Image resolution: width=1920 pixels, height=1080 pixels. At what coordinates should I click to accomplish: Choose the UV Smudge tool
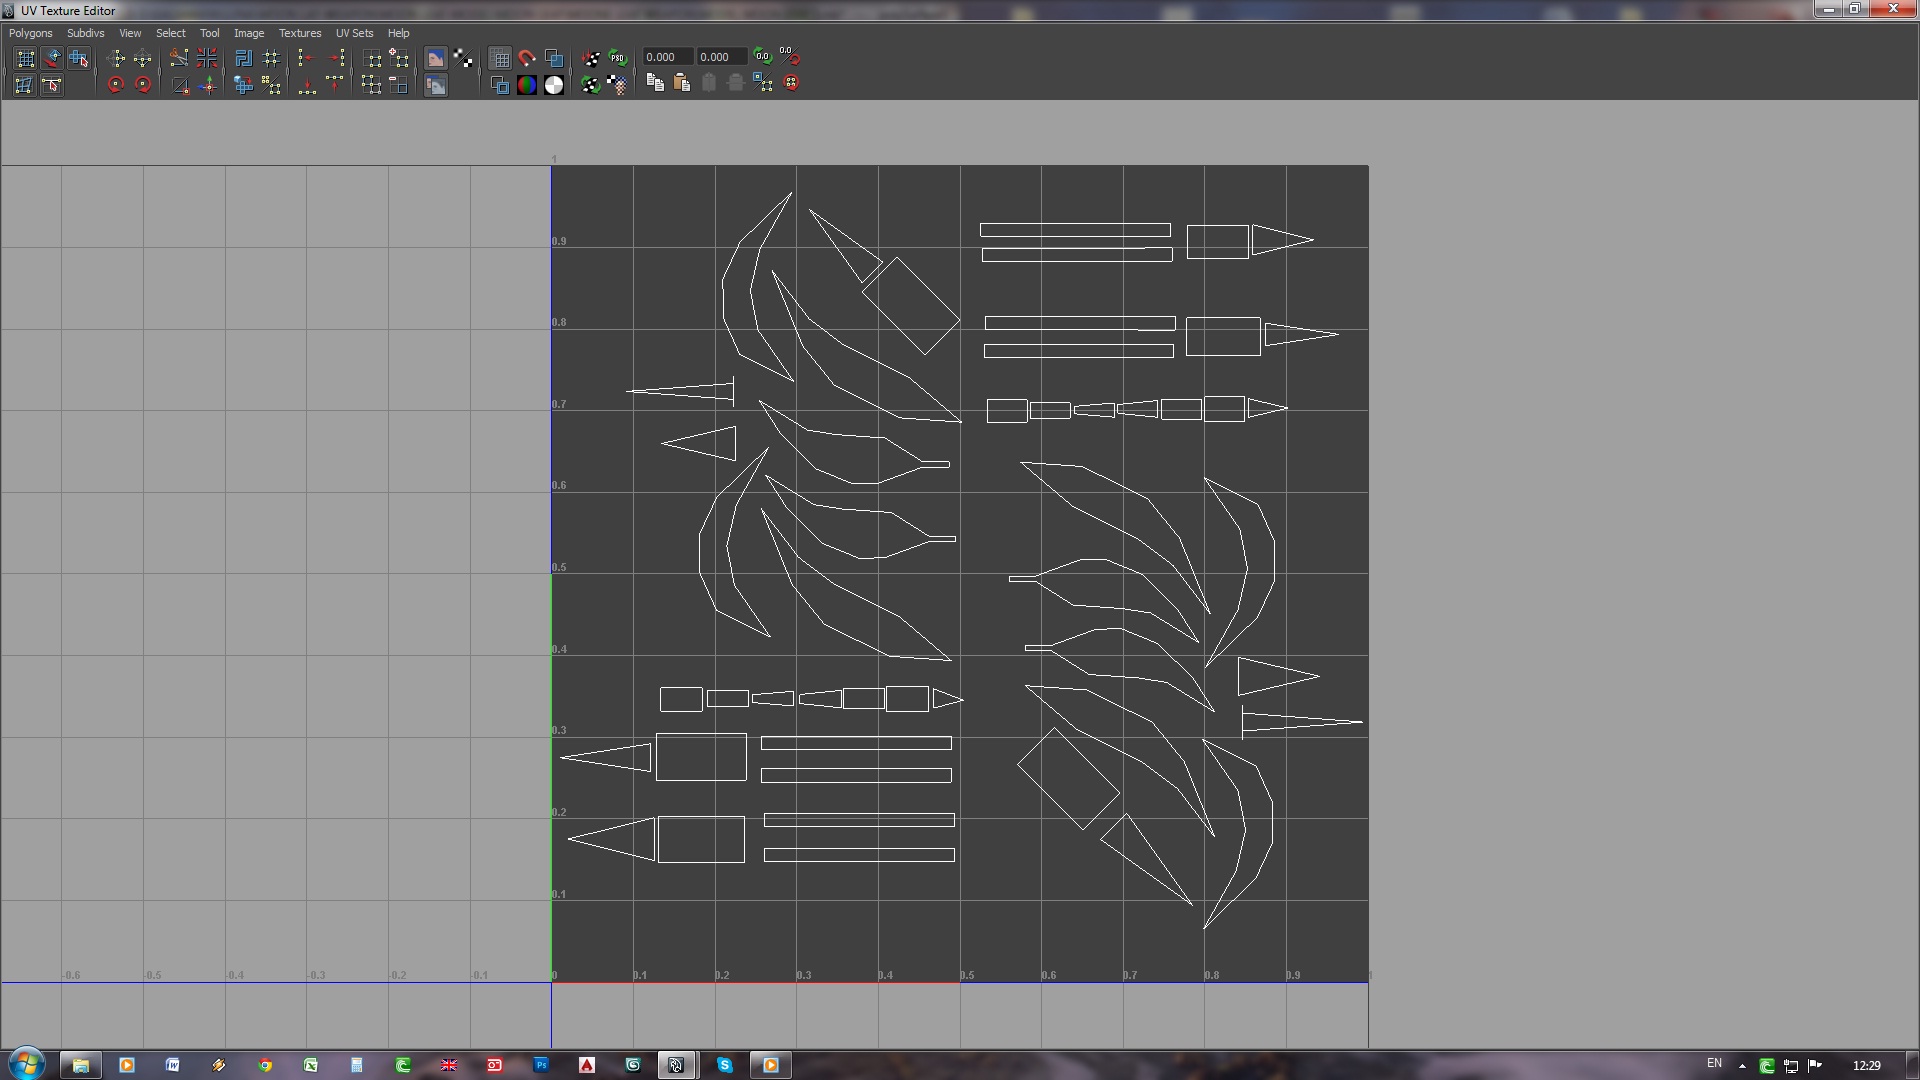tap(52, 58)
